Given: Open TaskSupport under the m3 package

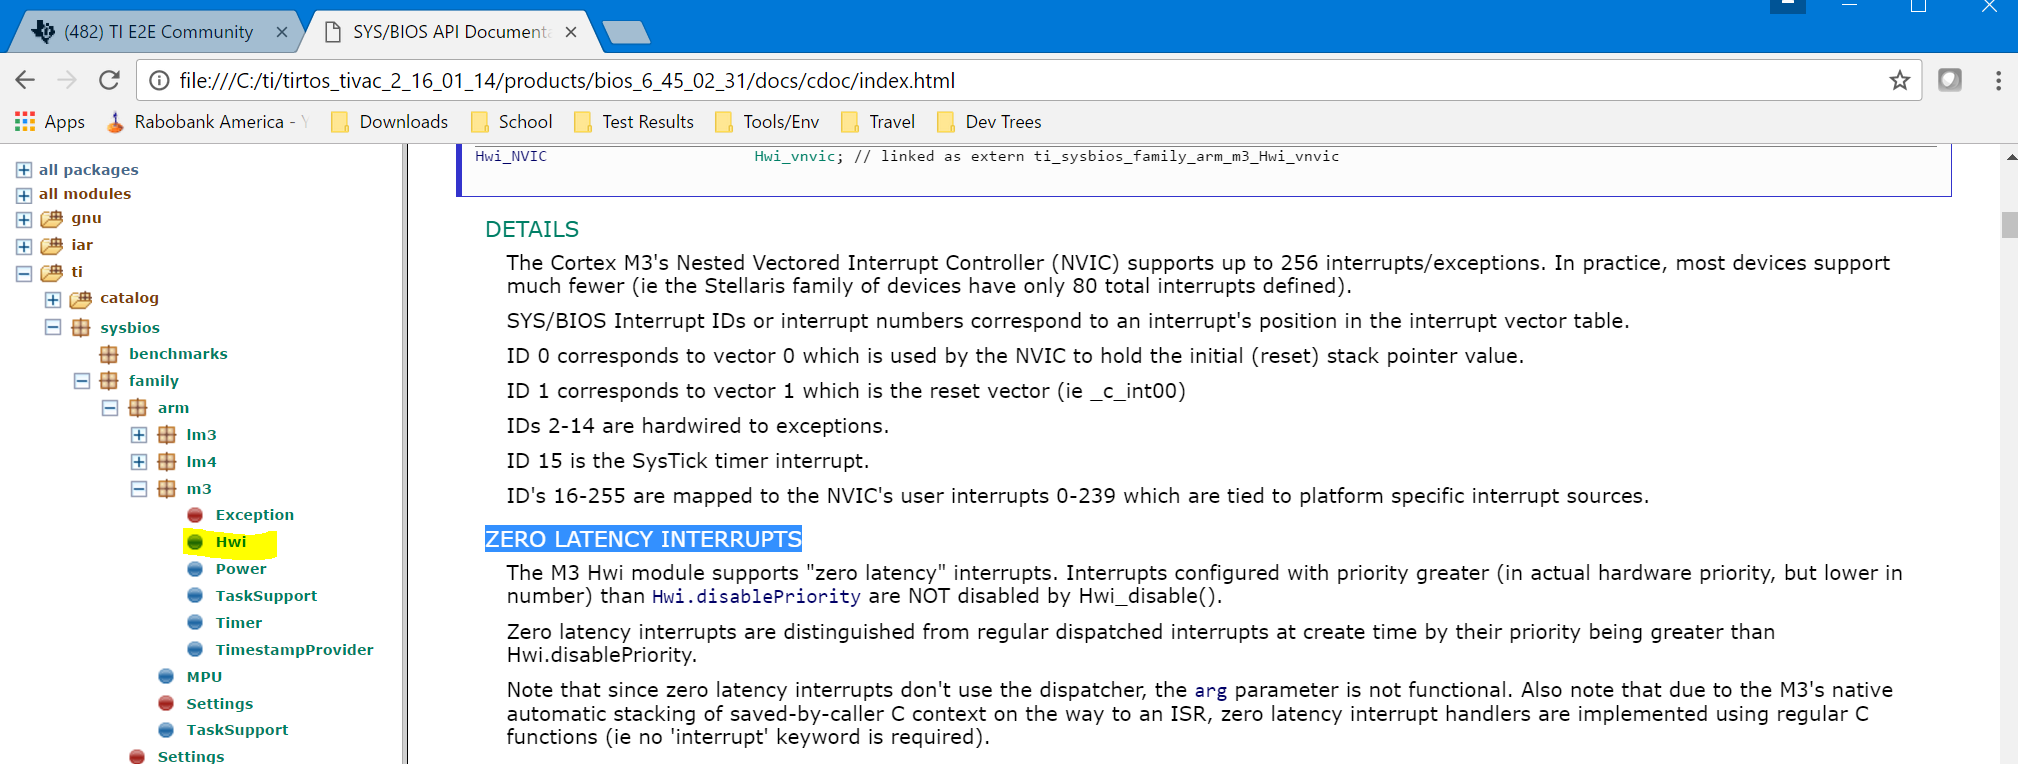Looking at the screenshot, I should click(x=266, y=596).
